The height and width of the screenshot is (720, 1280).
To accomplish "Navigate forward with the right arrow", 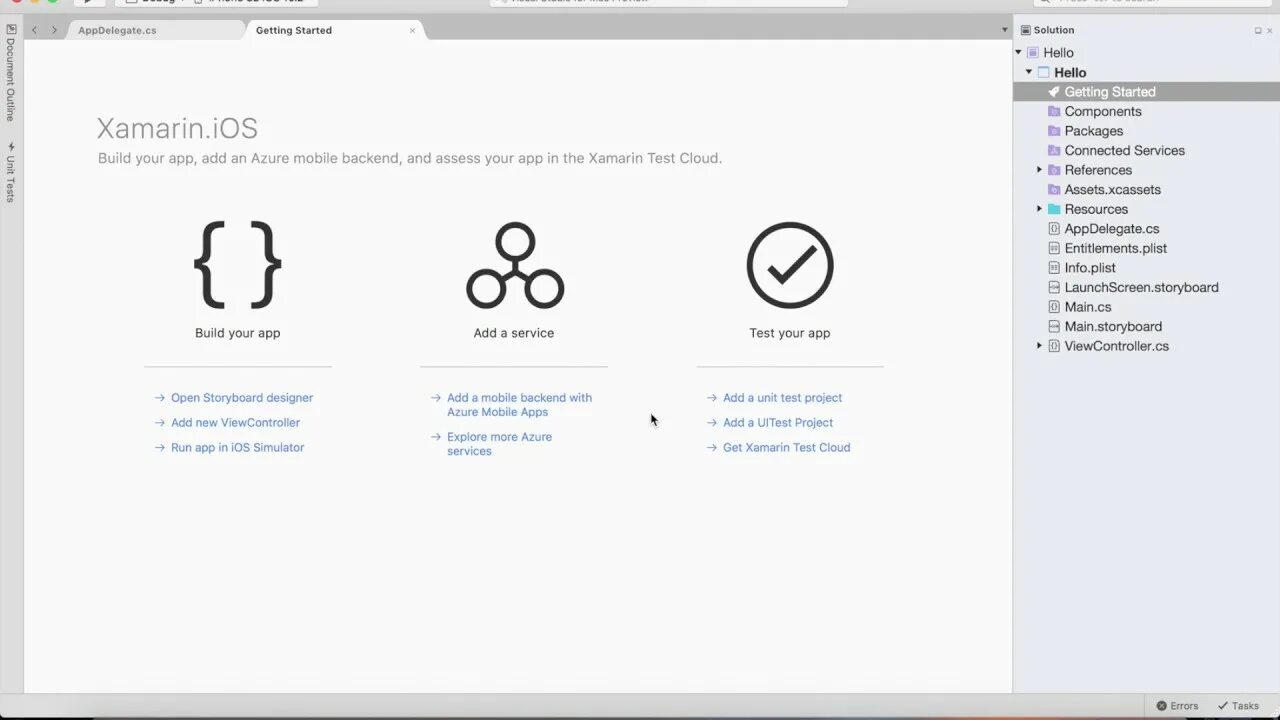I will coord(54,30).
